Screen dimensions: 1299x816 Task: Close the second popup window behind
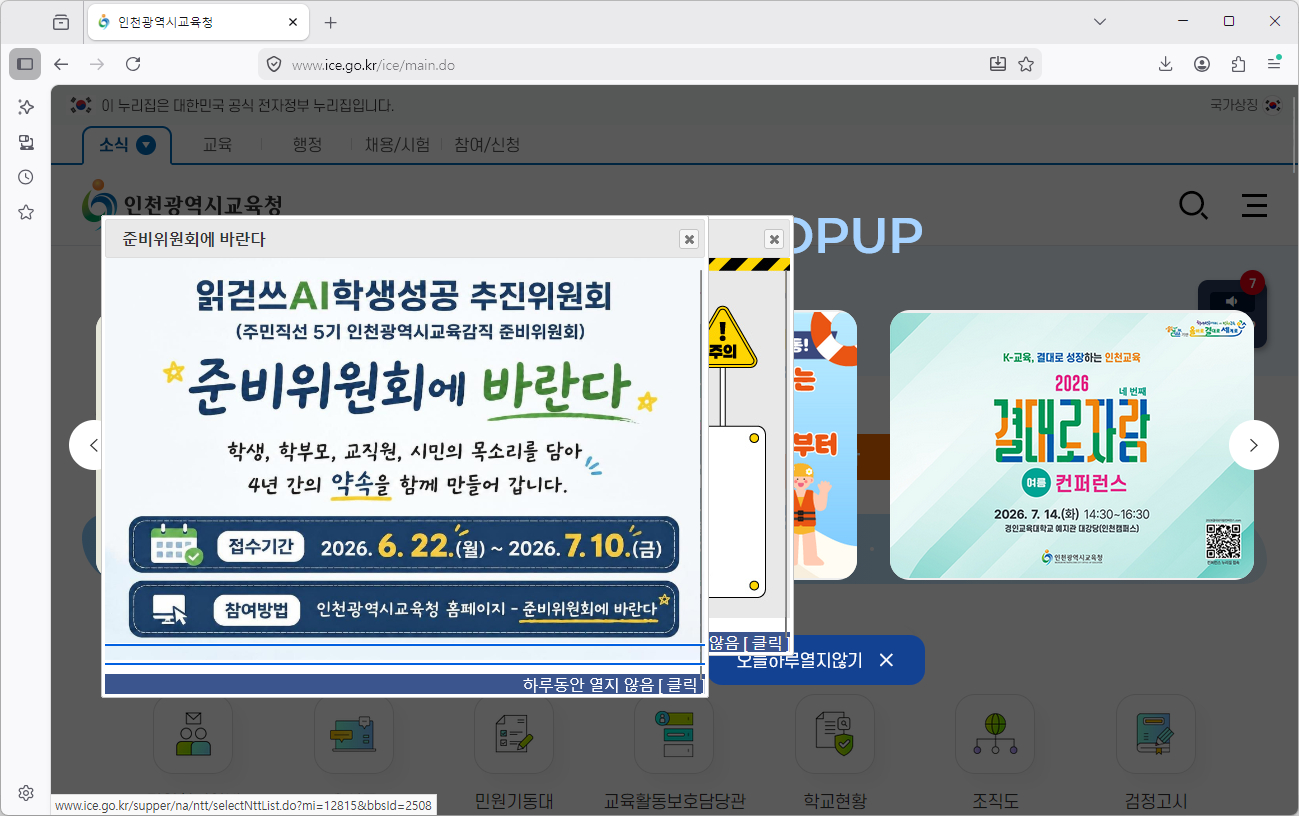(x=773, y=239)
